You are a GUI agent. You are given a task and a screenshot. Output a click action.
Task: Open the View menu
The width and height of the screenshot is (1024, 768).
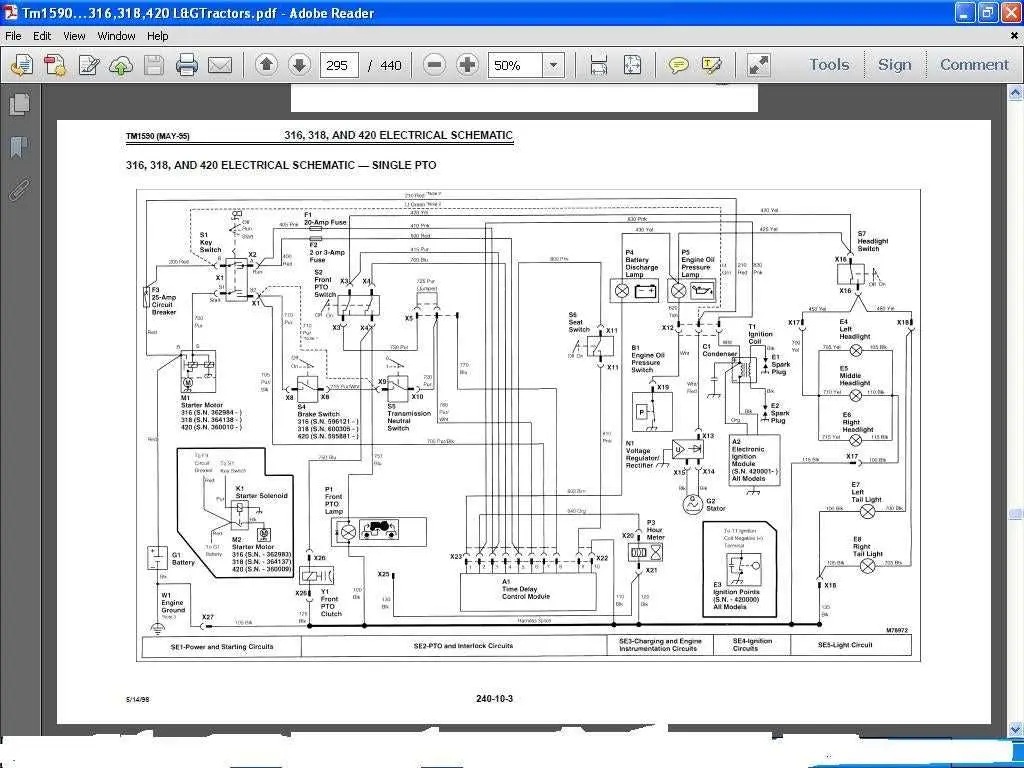pos(74,36)
